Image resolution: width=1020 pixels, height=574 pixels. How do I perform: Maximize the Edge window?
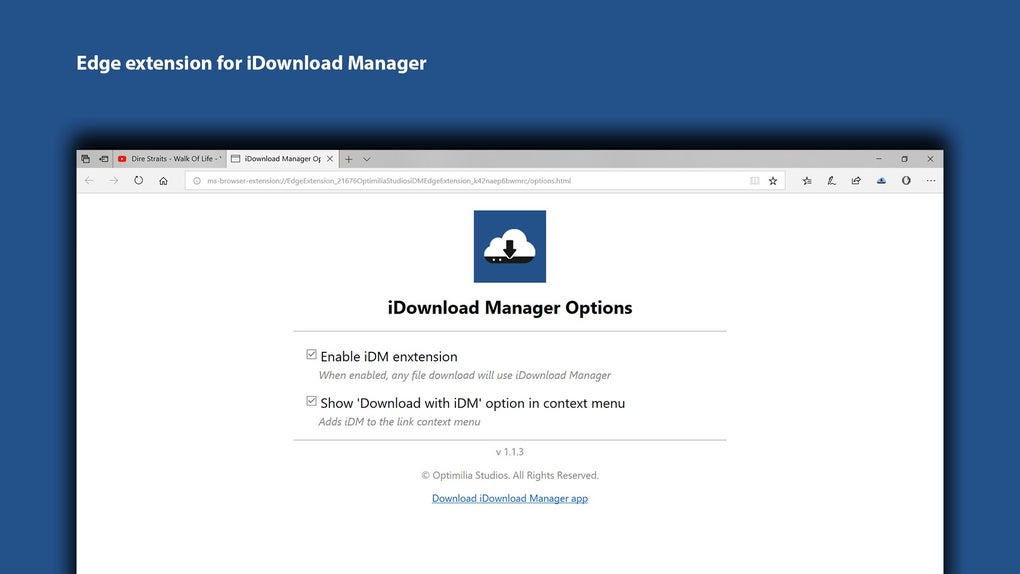click(x=904, y=159)
